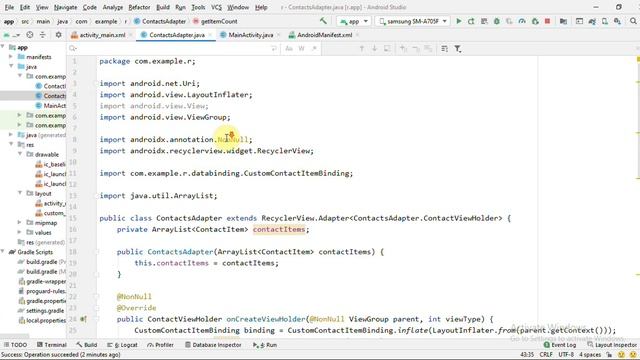Click the filter search results funnel icon
The height and width of the screenshot is (360, 640).
(458, 49)
